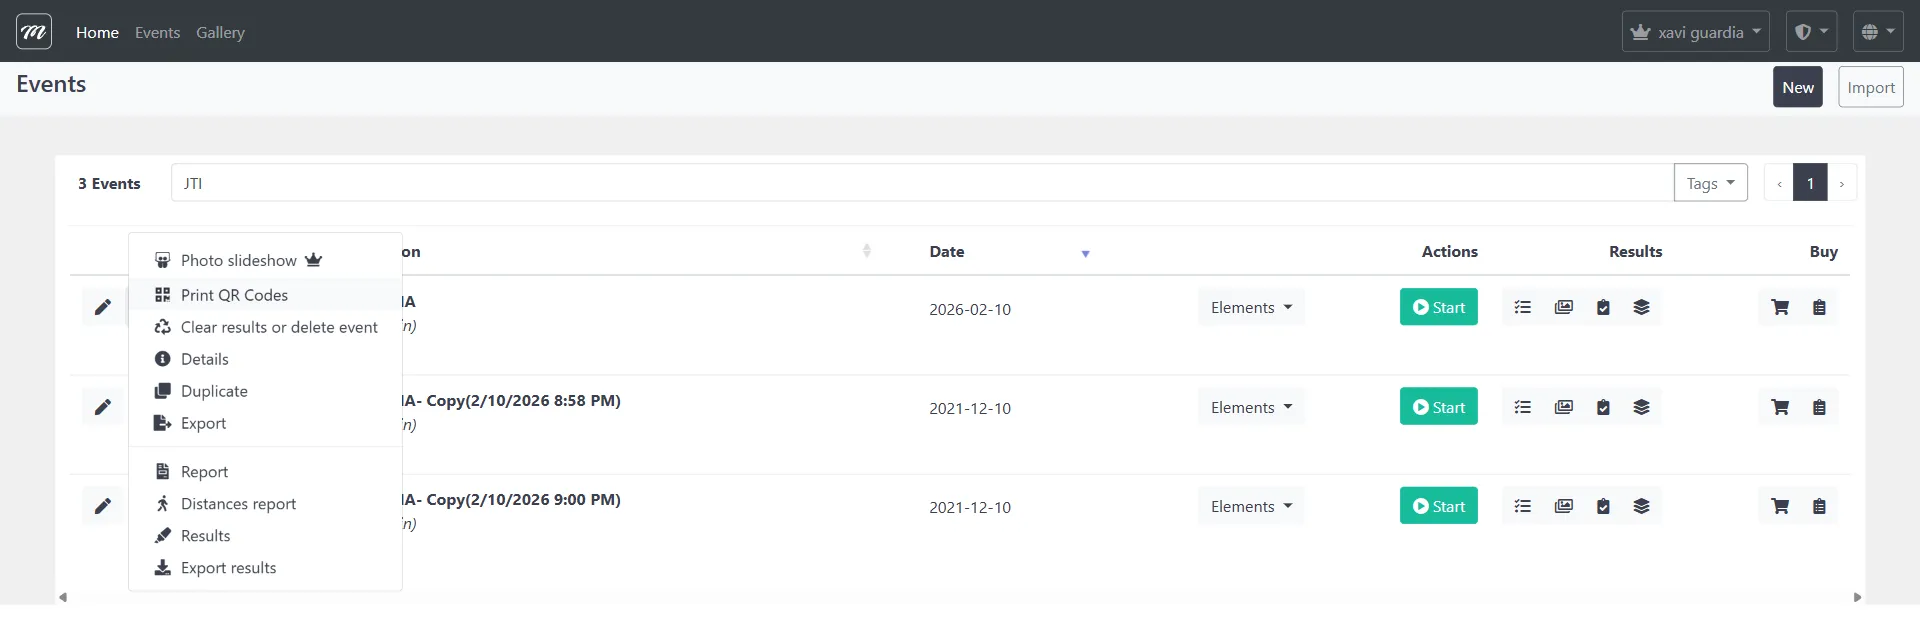Open the globe language selector dropdown
The width and height of the screenshot is (1920, 619).
coord(1877,32)
